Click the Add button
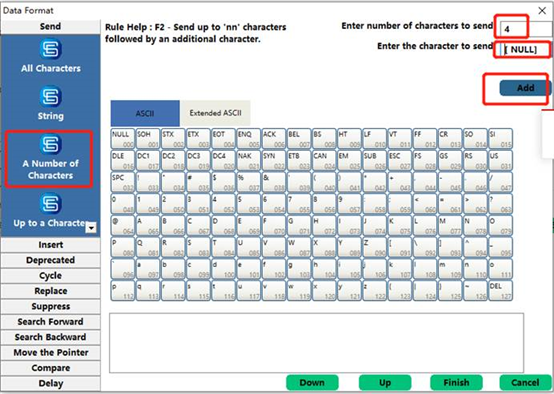The height and width of the screenshot is (394, 554). tap(525, 88)
